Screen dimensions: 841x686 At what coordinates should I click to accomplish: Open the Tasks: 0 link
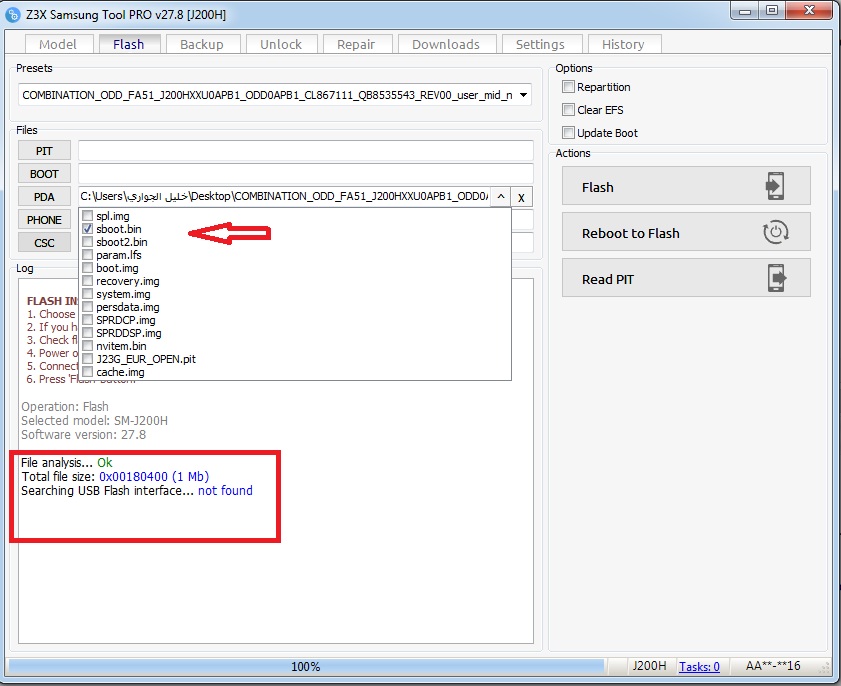[x=699, y=666]
